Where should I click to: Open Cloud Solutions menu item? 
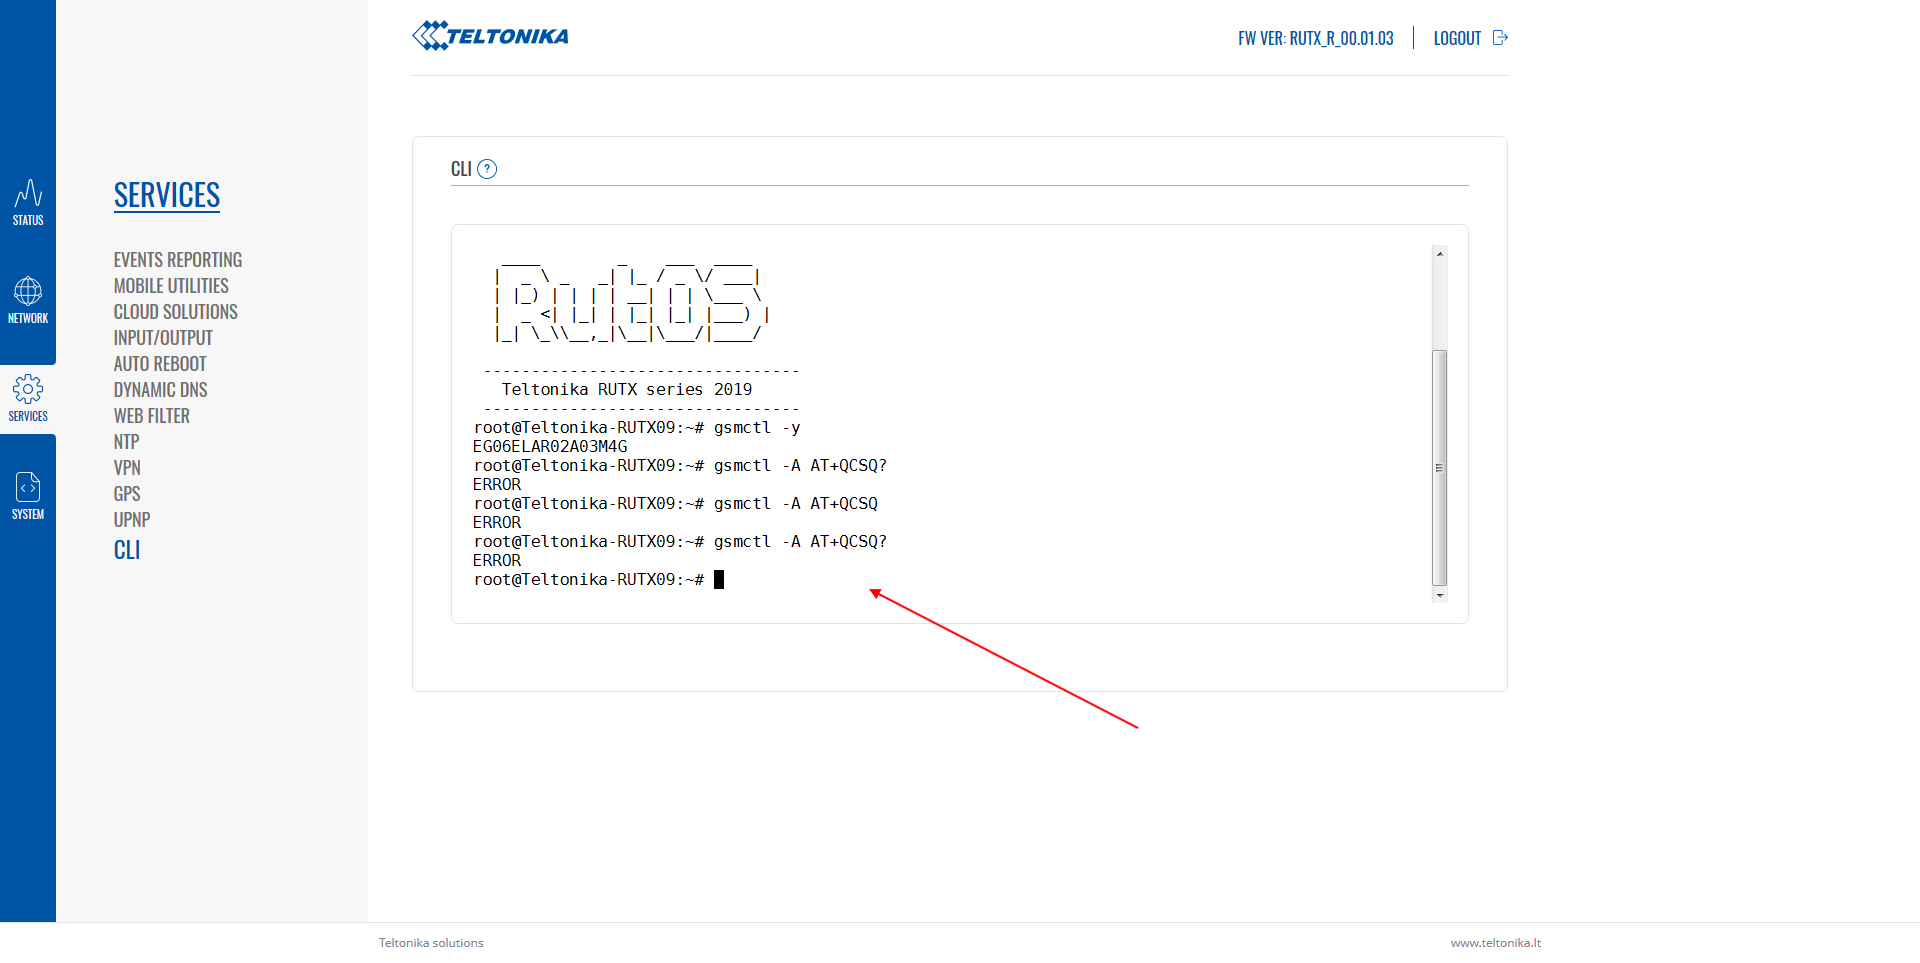(176, 312)
